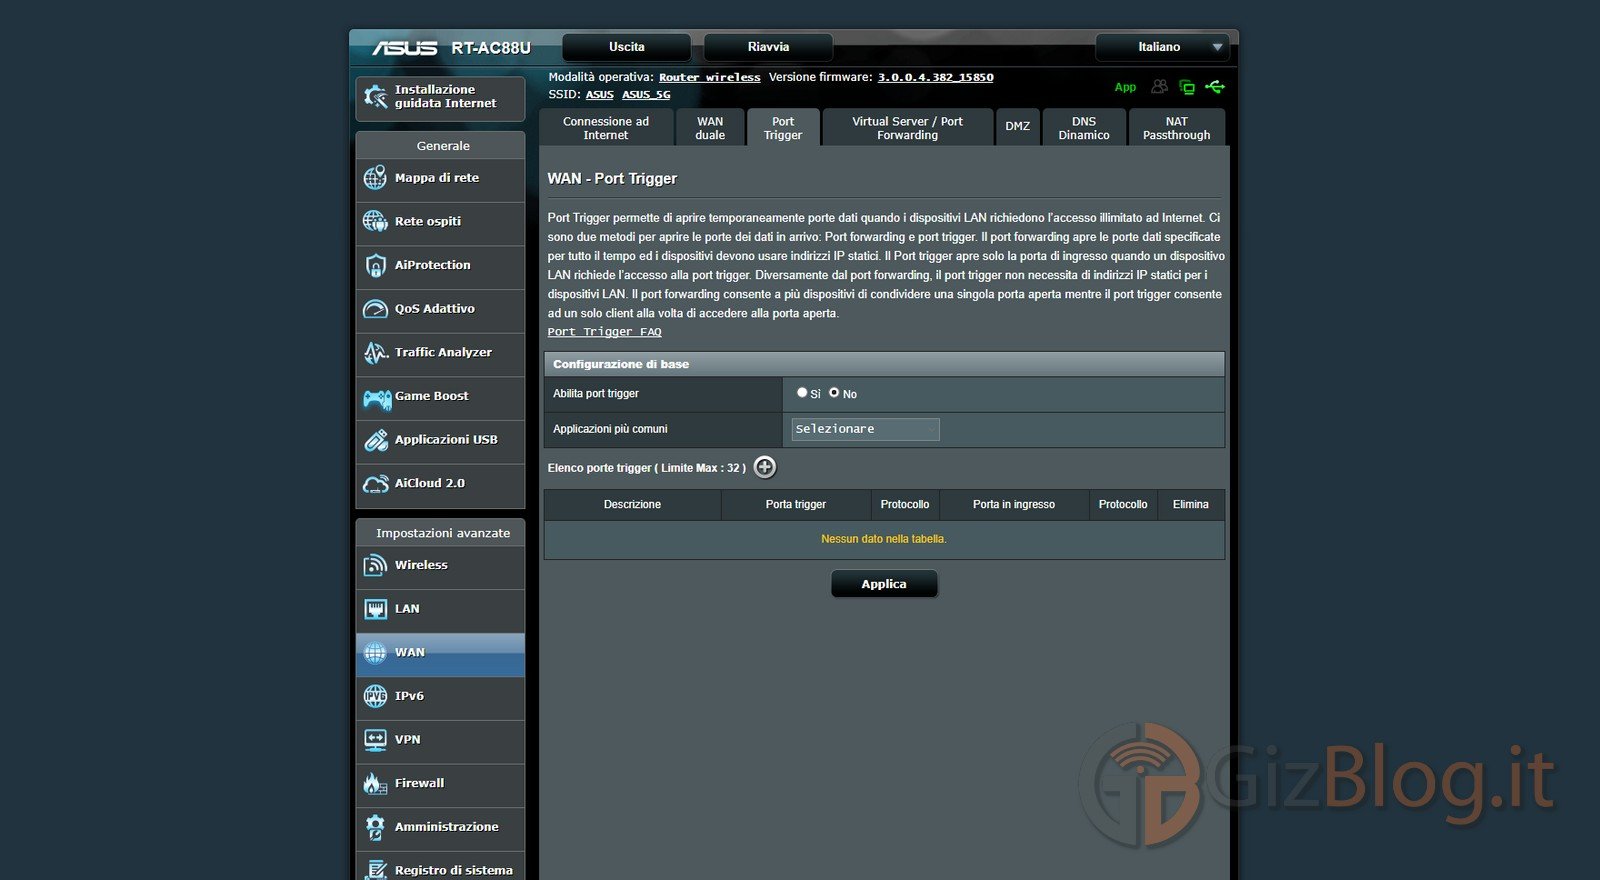Click the VPN monitor icon
The width and height of the screenshot is (1600, 880).
point(375,740)
